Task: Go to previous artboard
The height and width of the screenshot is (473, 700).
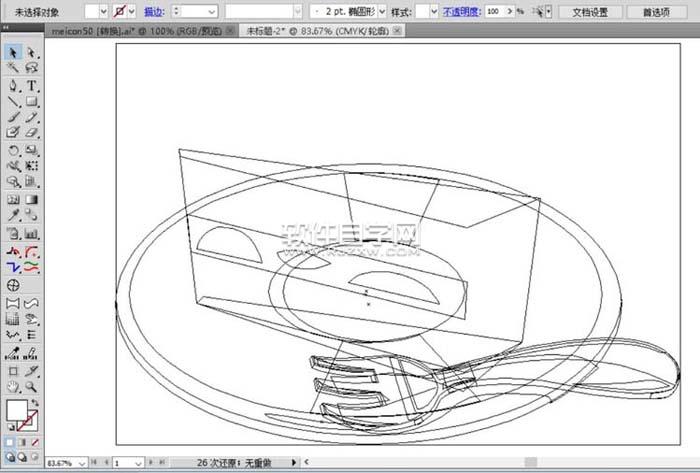Action: (106, 462)
